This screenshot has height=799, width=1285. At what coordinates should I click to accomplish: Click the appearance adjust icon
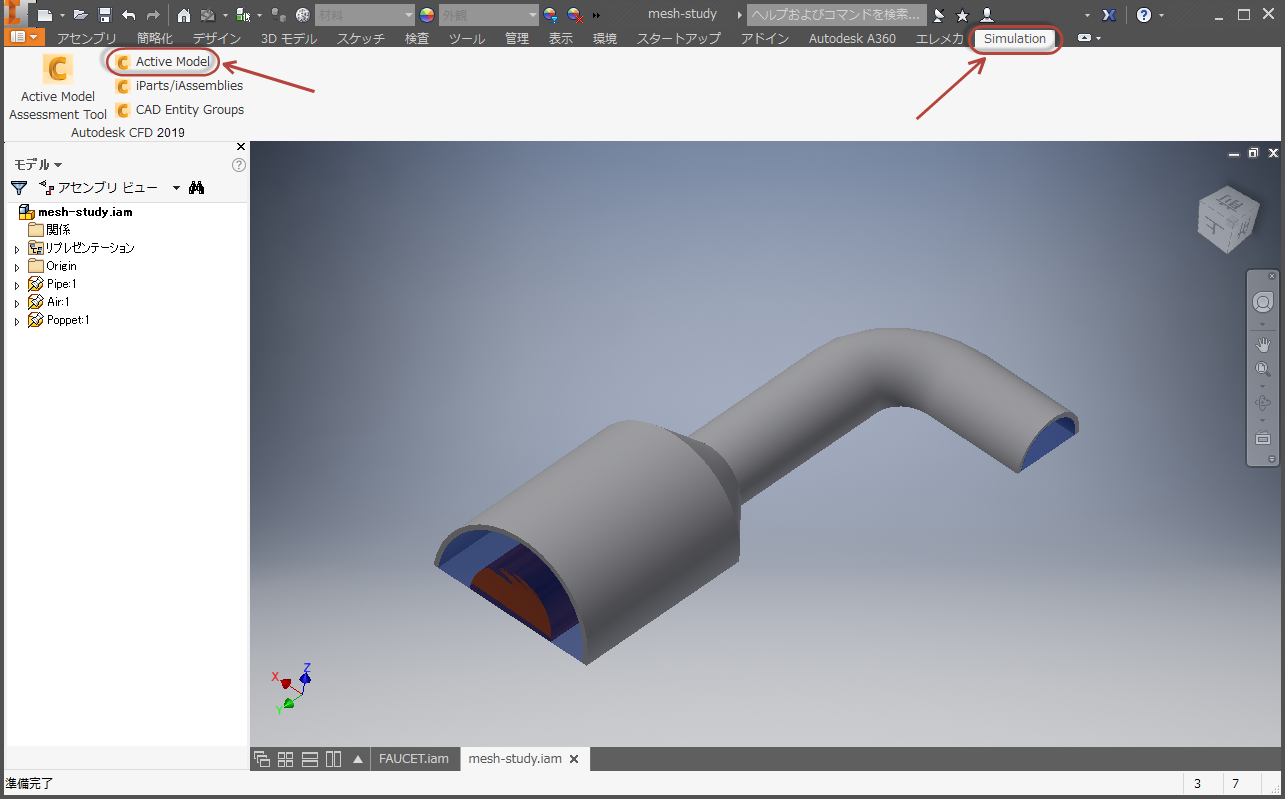551,15
